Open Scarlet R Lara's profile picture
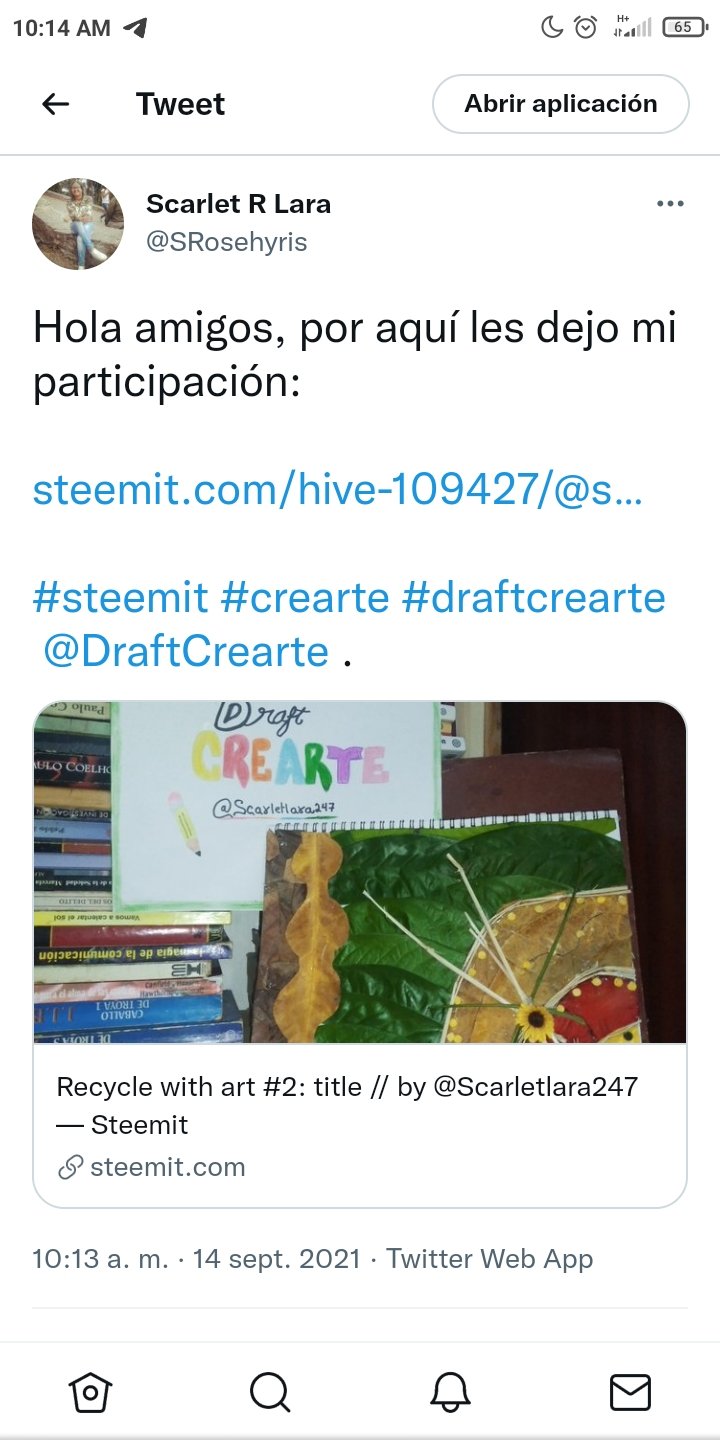Screen dimensions: 720x1440 point(78,224)
